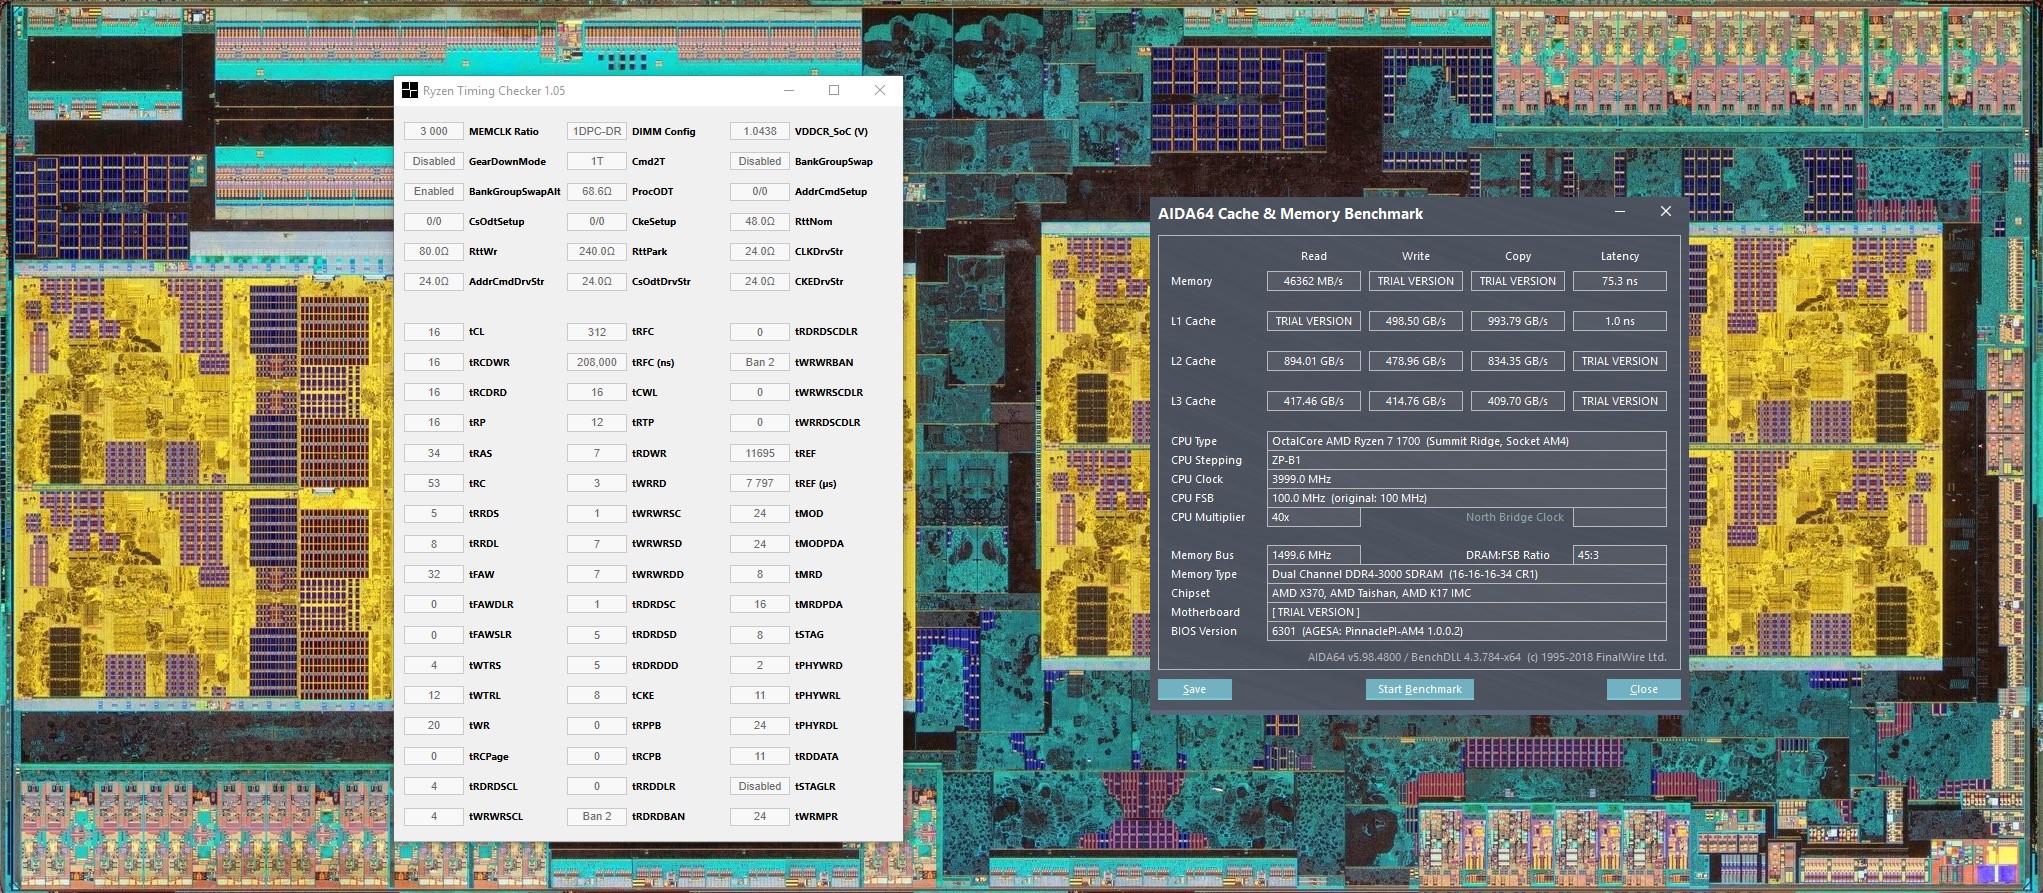Viewport: 2043px width, 893px height.
Task: Select the MEMCLK Ratio value 3 000
Action: tap(434, 131)
